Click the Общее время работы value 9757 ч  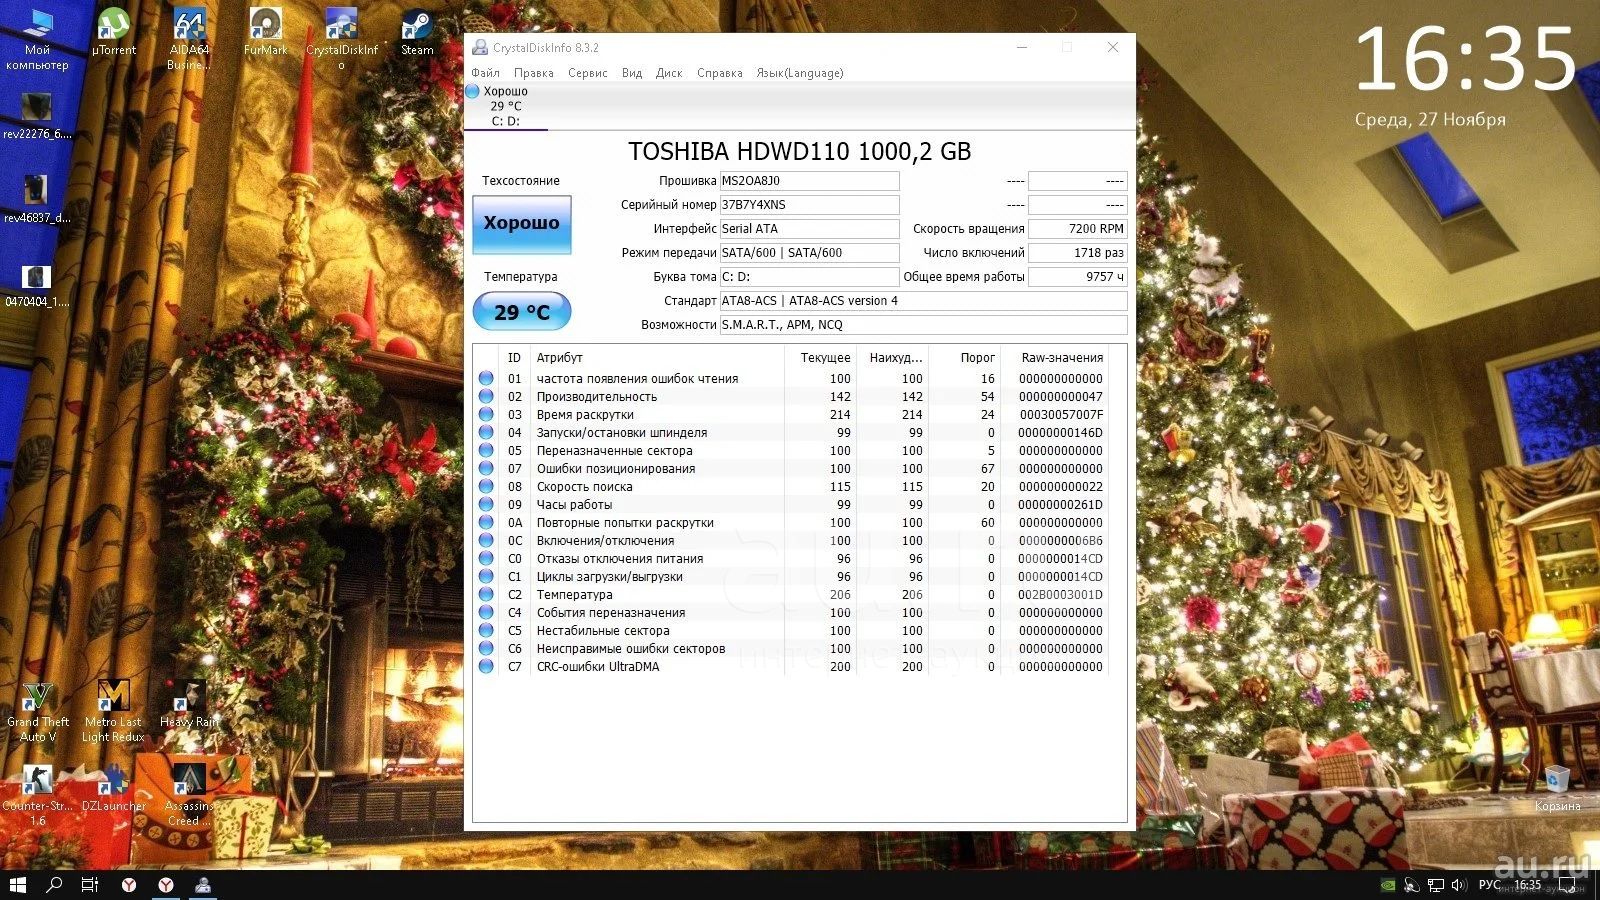pyautogui.click(x=1078, y=277)
